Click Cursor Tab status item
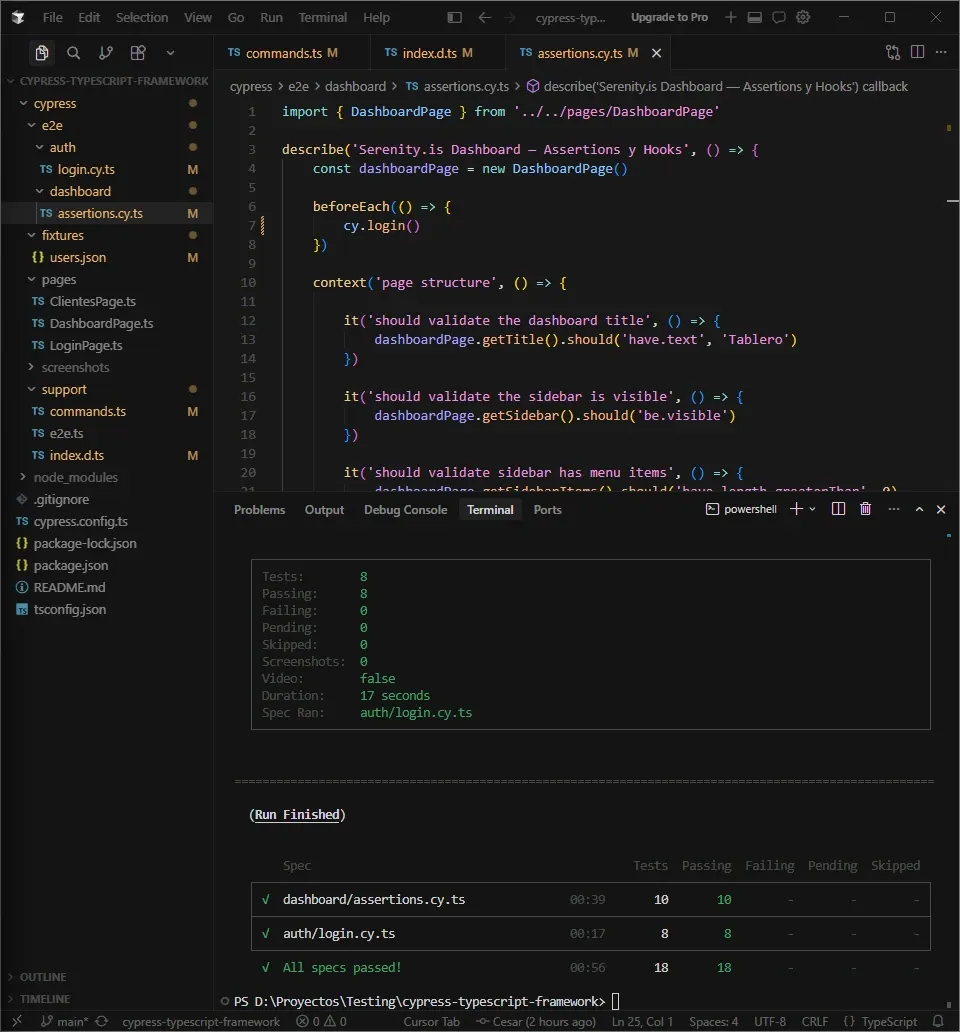Screen dimensions: 960x1032 click(431, 1021)
